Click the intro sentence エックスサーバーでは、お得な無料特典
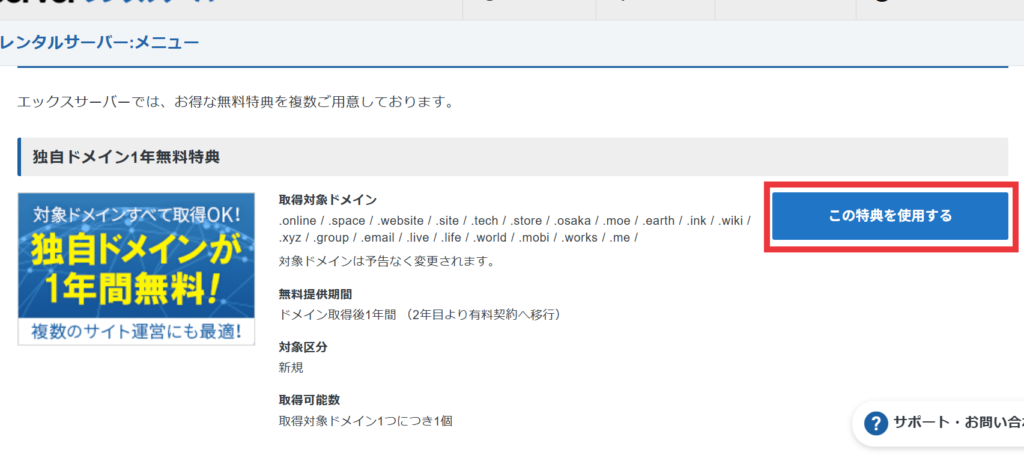The width and height of the screenshot is (1024, 464). (x=234, y=103)
